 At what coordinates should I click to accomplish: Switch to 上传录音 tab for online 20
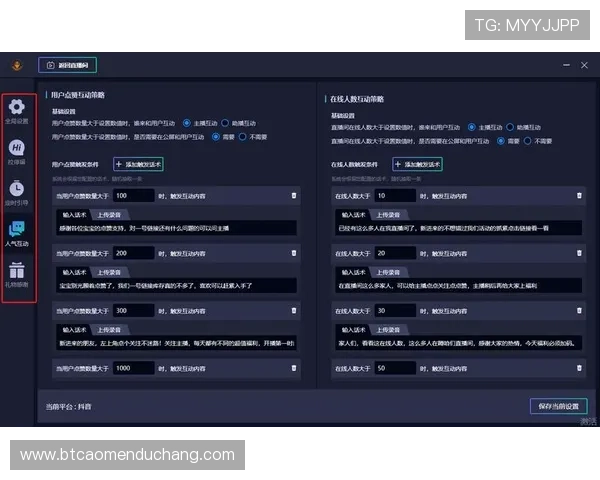point(388,272)
